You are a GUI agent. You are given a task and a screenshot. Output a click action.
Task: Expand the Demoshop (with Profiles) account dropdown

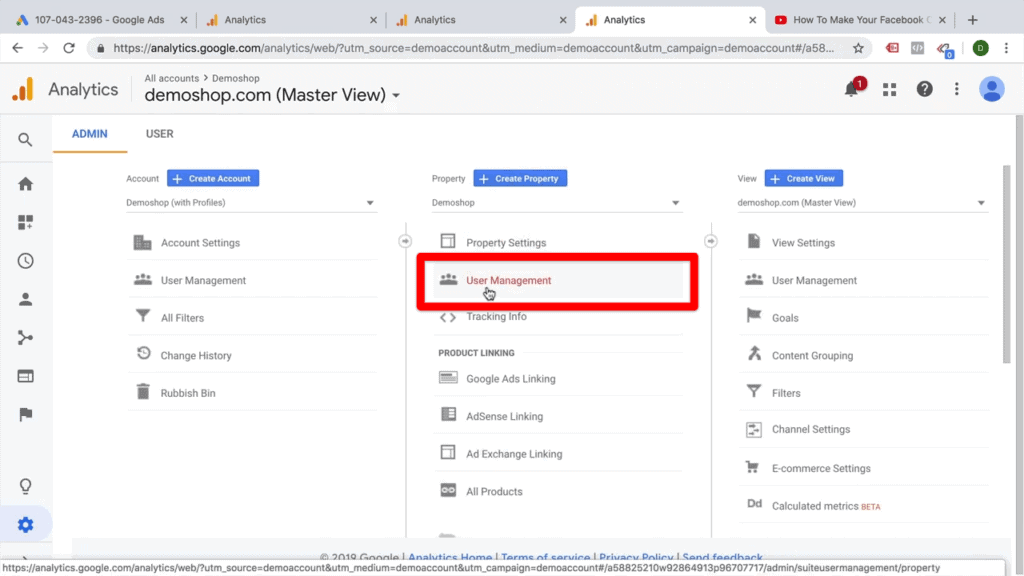251,203
